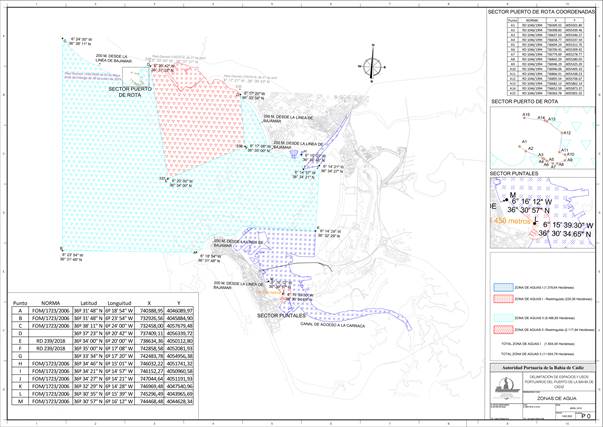
Task: Click longitude '6º 24' 00" W' in row C
Action: tap(120, 326)
